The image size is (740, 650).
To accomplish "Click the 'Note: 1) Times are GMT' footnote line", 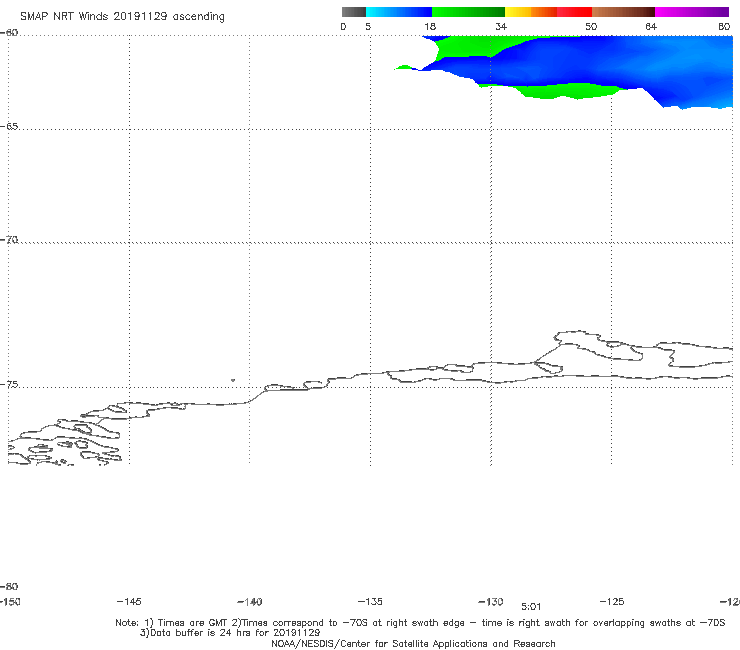I will [420, 623].
